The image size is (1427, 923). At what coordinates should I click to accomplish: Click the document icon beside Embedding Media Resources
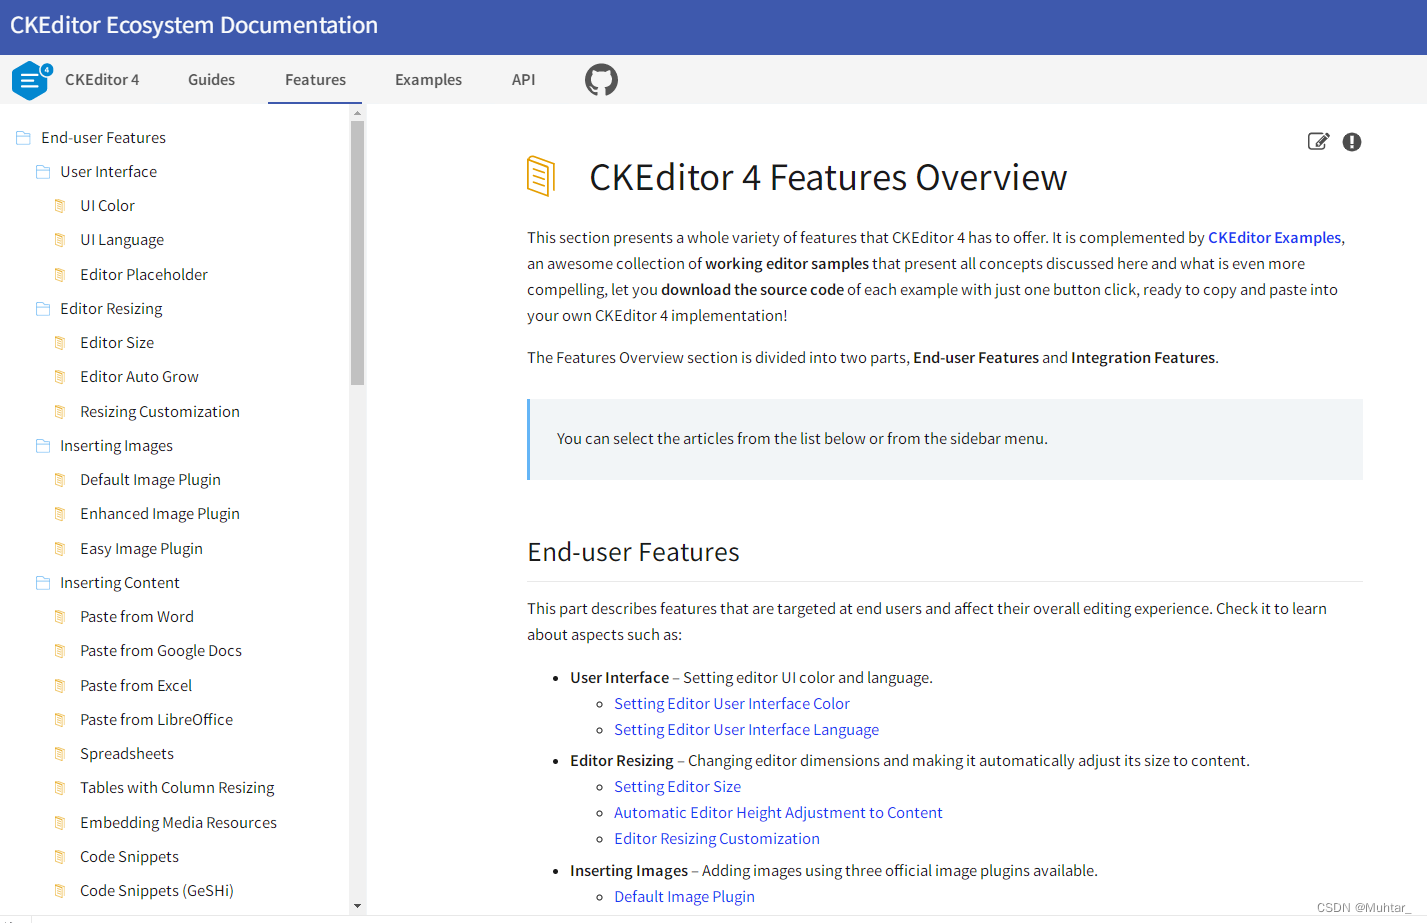point(60,823)
